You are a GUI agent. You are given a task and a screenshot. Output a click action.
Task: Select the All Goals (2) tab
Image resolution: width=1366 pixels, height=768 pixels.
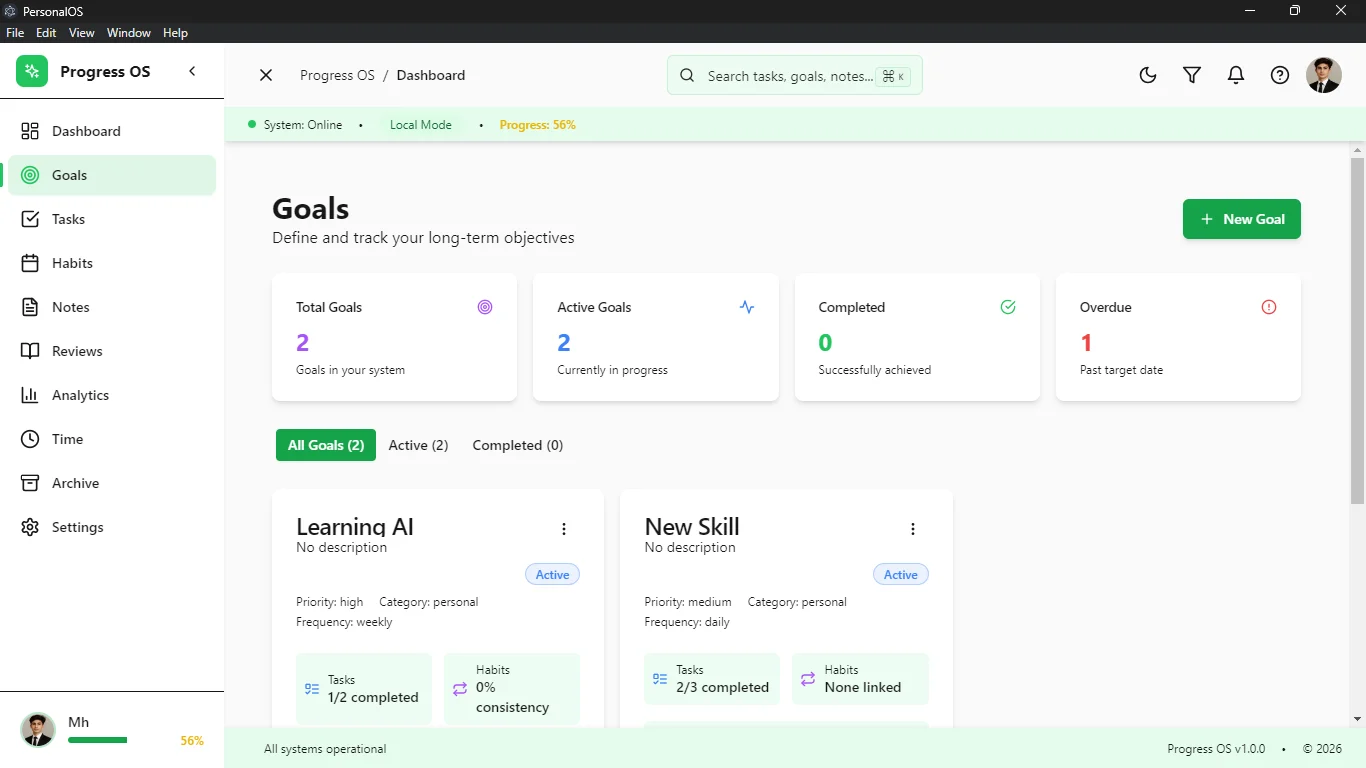tap(326, 445)
